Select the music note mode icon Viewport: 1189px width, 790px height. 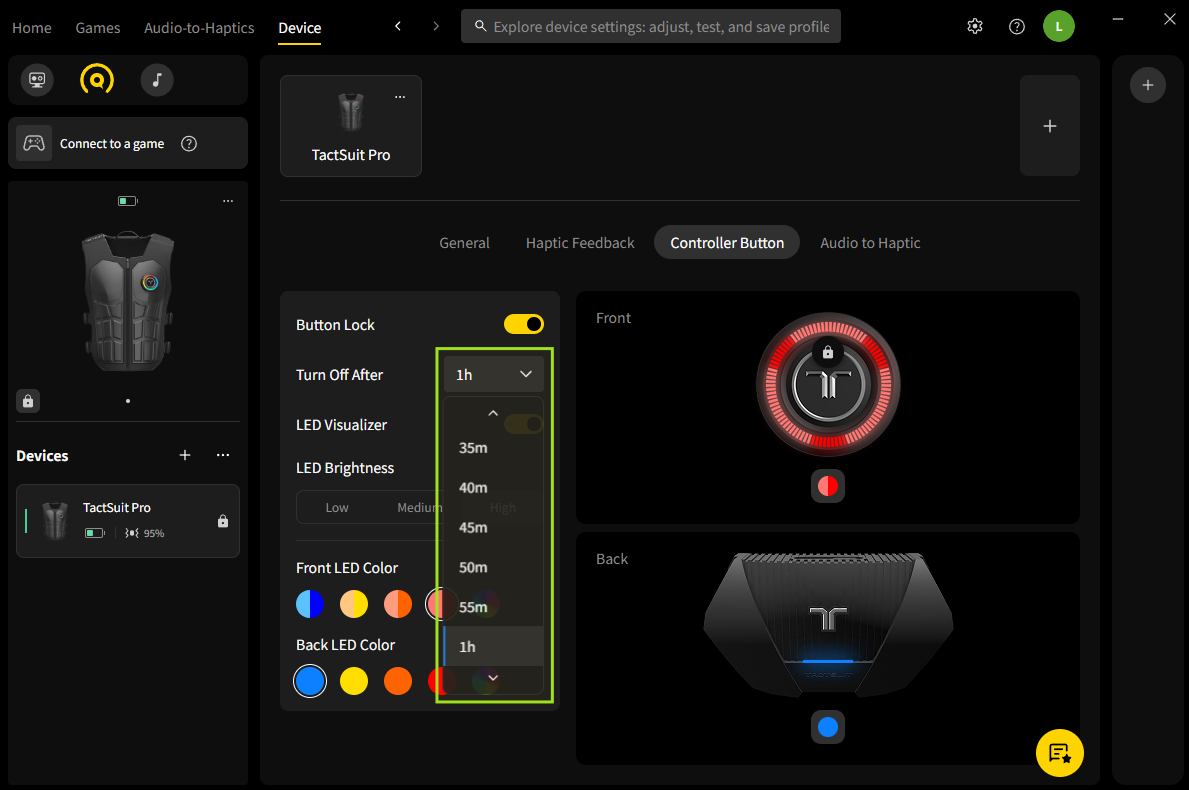click(x=157, y=80)
